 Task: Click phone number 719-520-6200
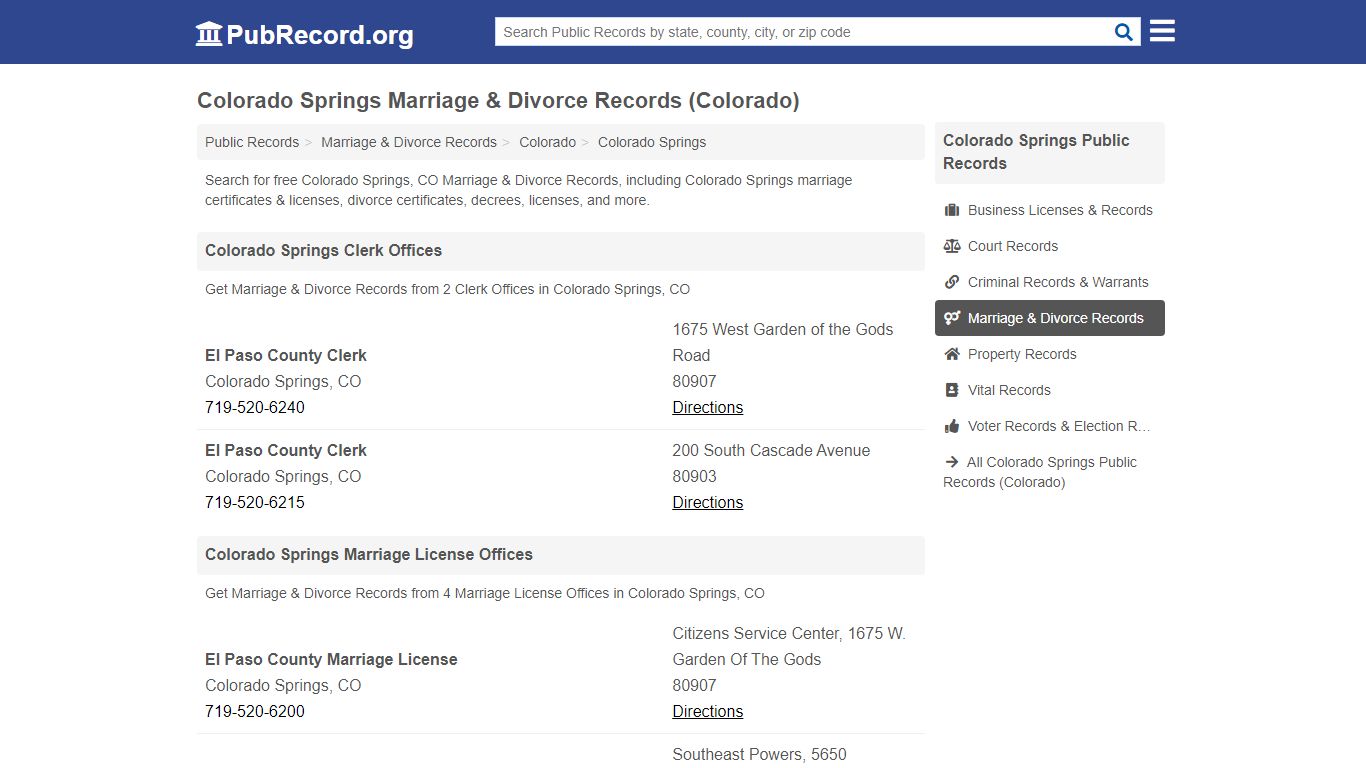click(255, 711)
